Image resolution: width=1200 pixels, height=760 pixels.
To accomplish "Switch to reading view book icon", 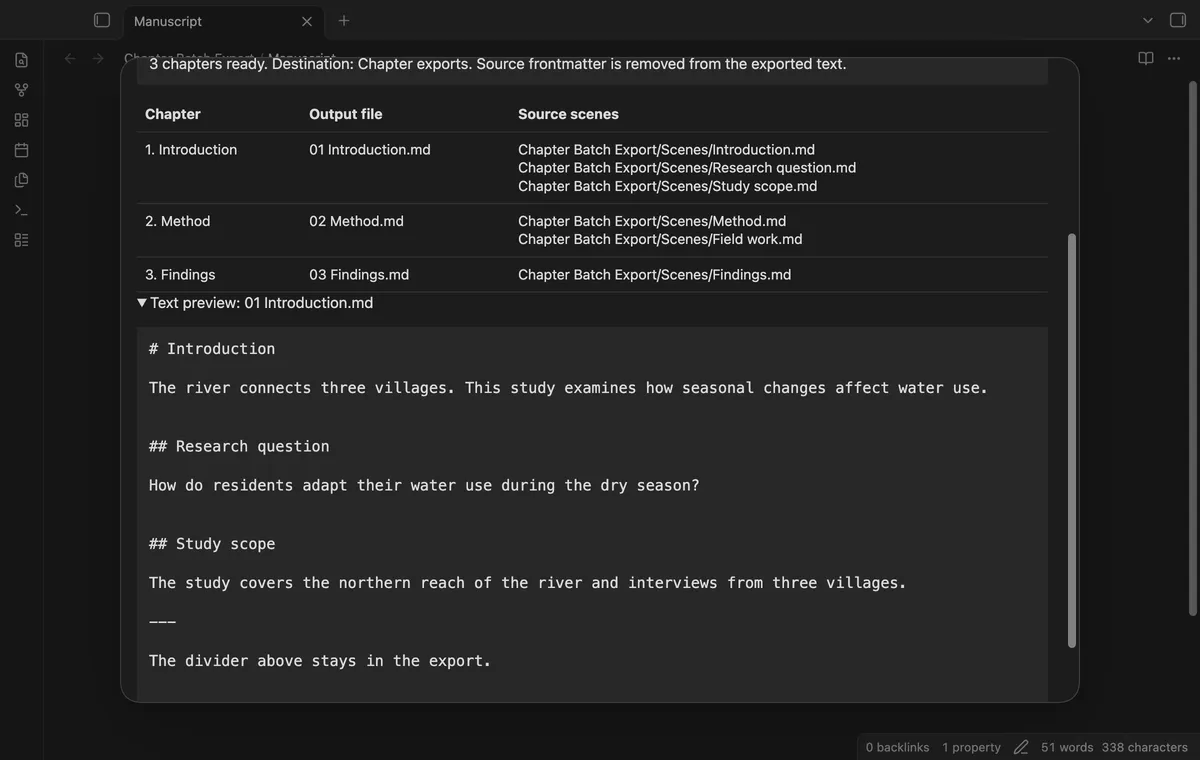I will pyautogui.click(x=1146, y=58).
